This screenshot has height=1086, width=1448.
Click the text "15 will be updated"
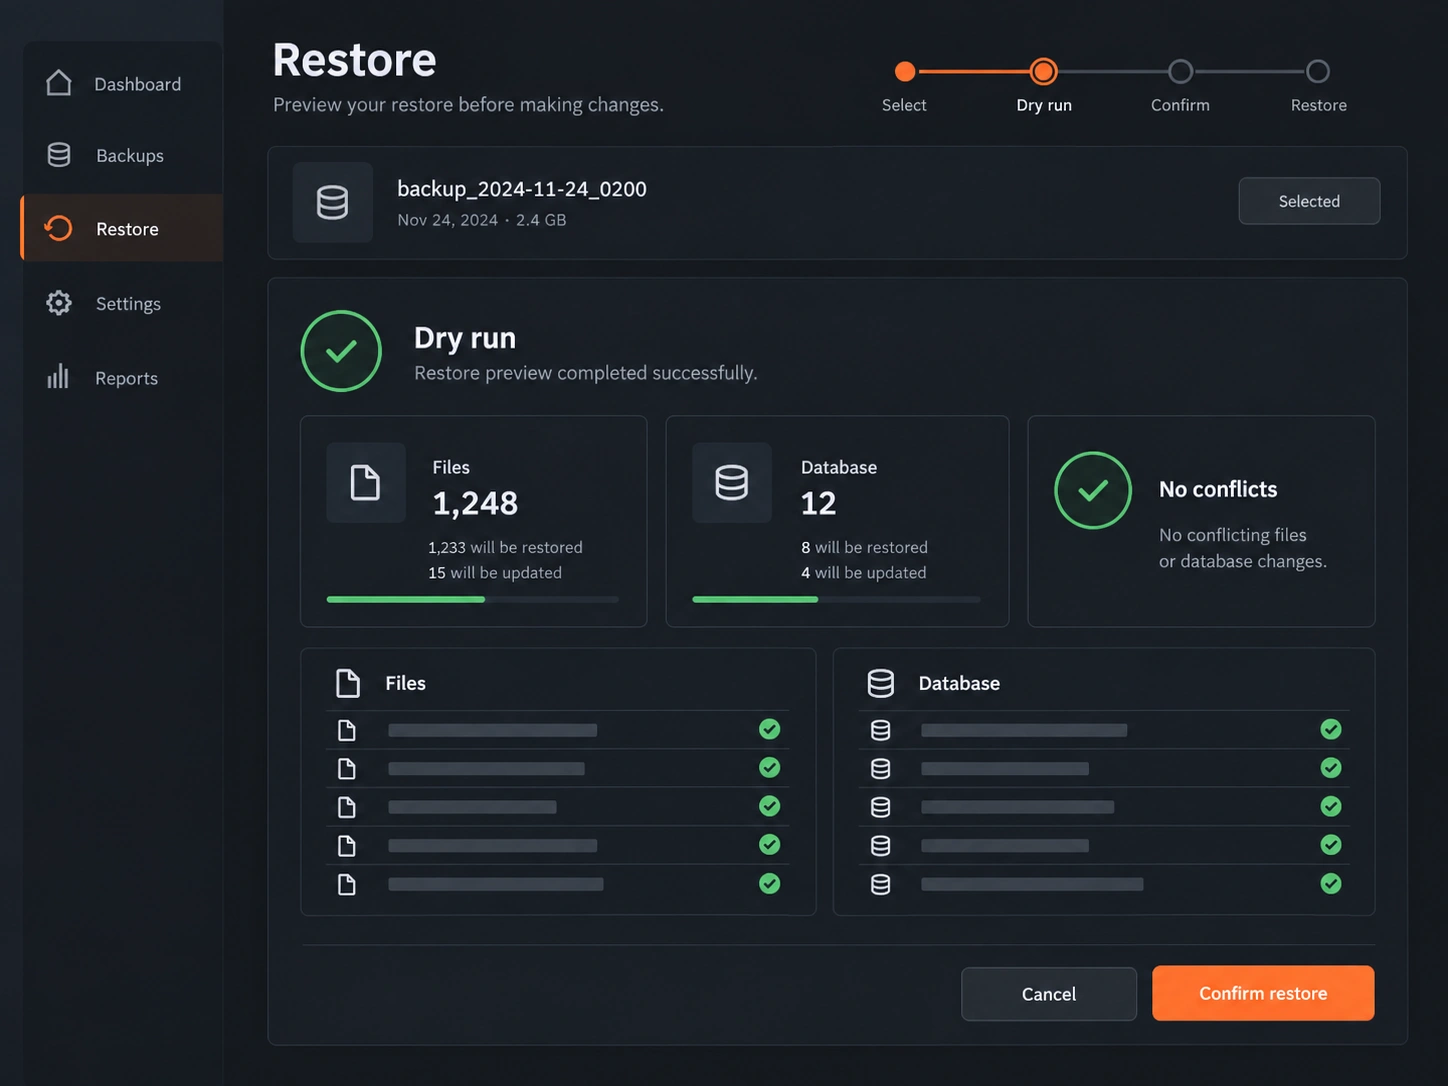coord(495,572)
